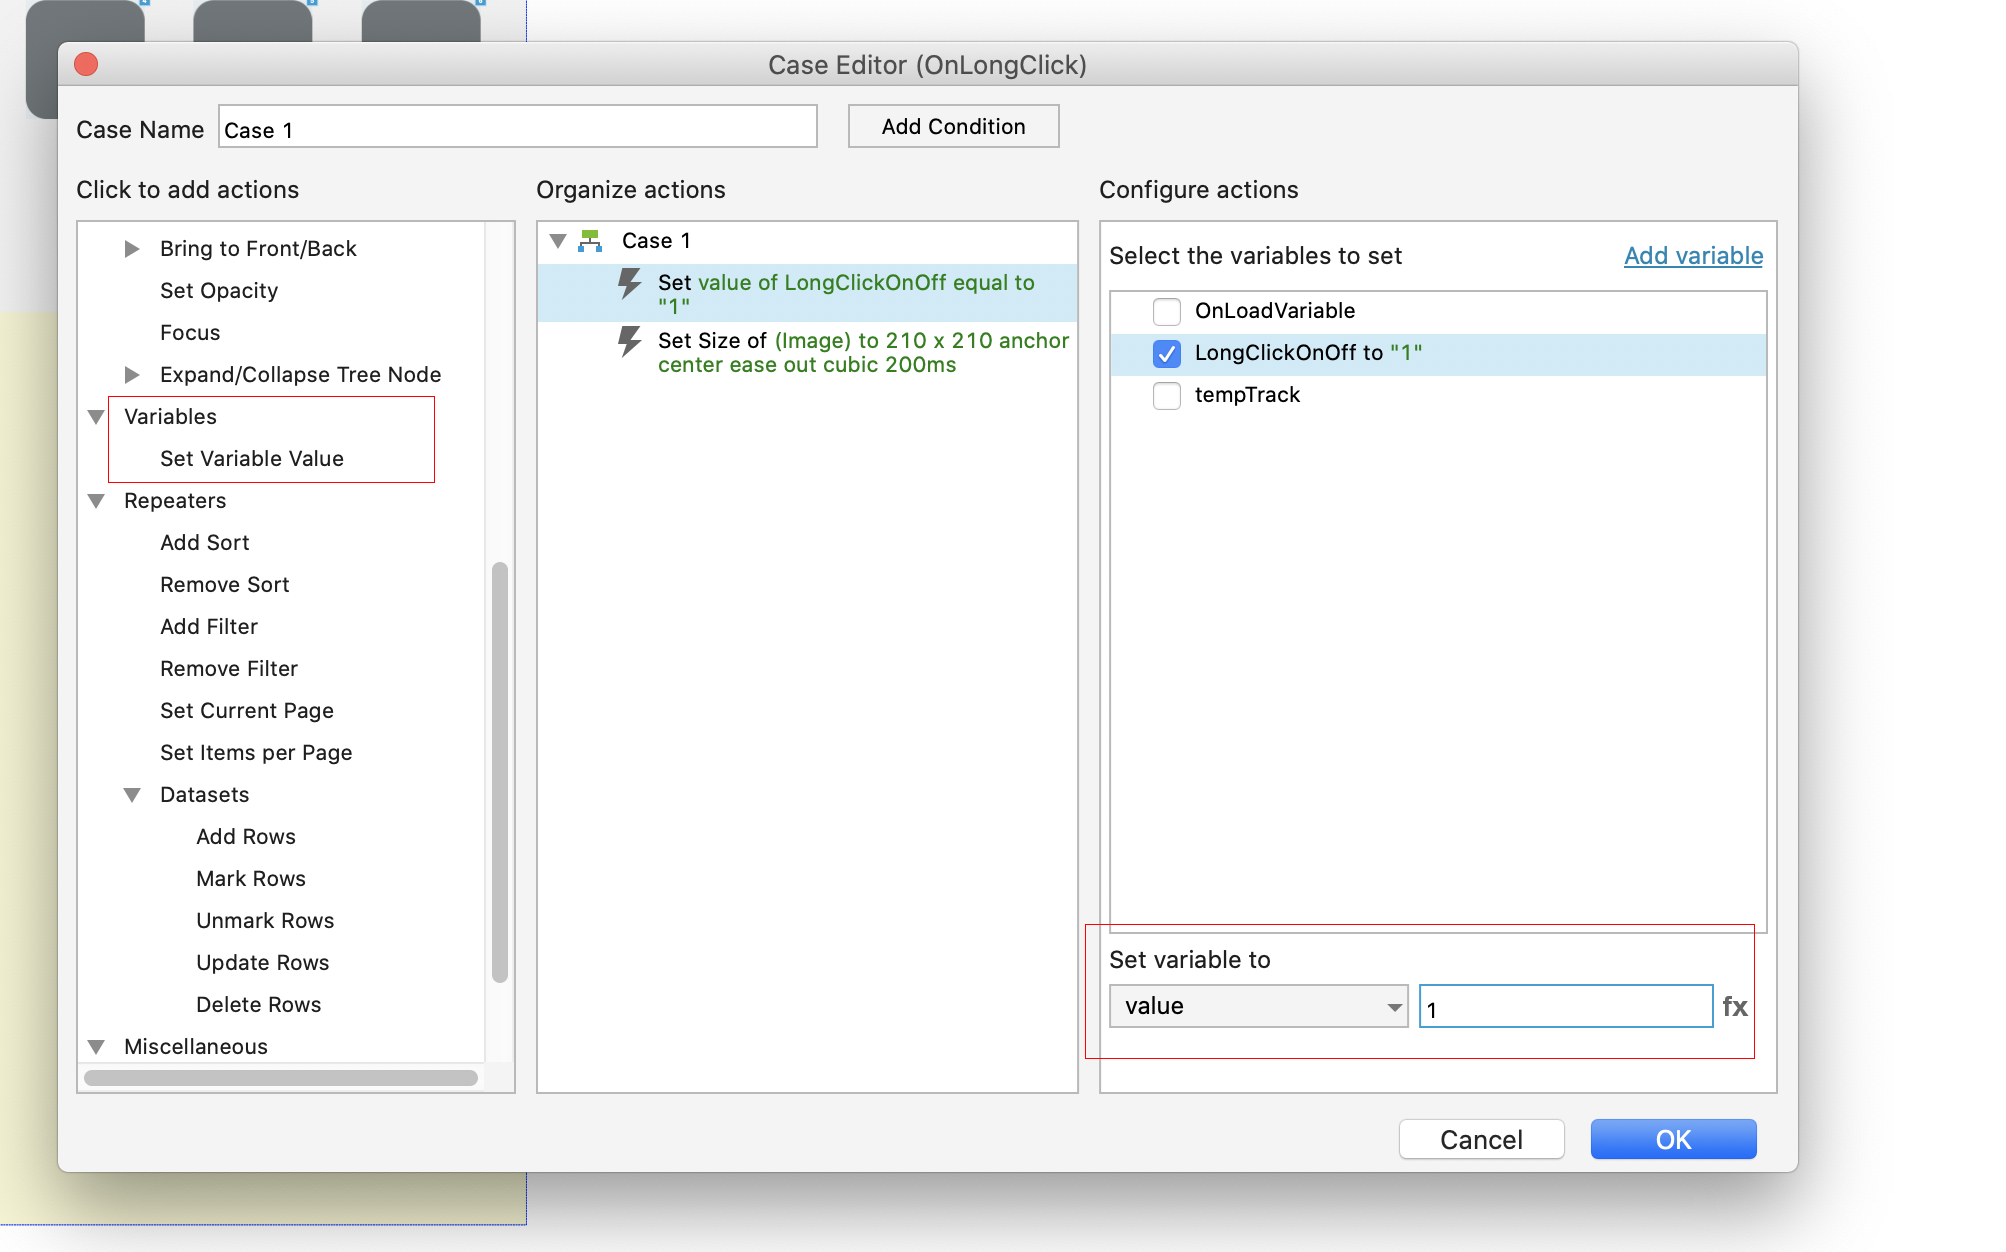Uncheck the LongClickOnOff checkbox
This screenshot has height=1252, width=2006.
coord(1166,353)
